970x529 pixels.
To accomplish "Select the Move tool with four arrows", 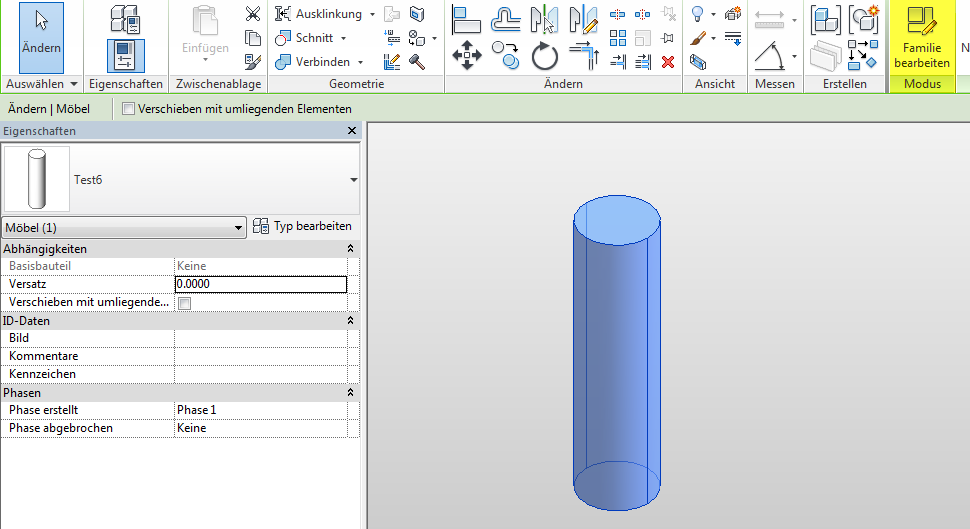I will tap(467, 55).
